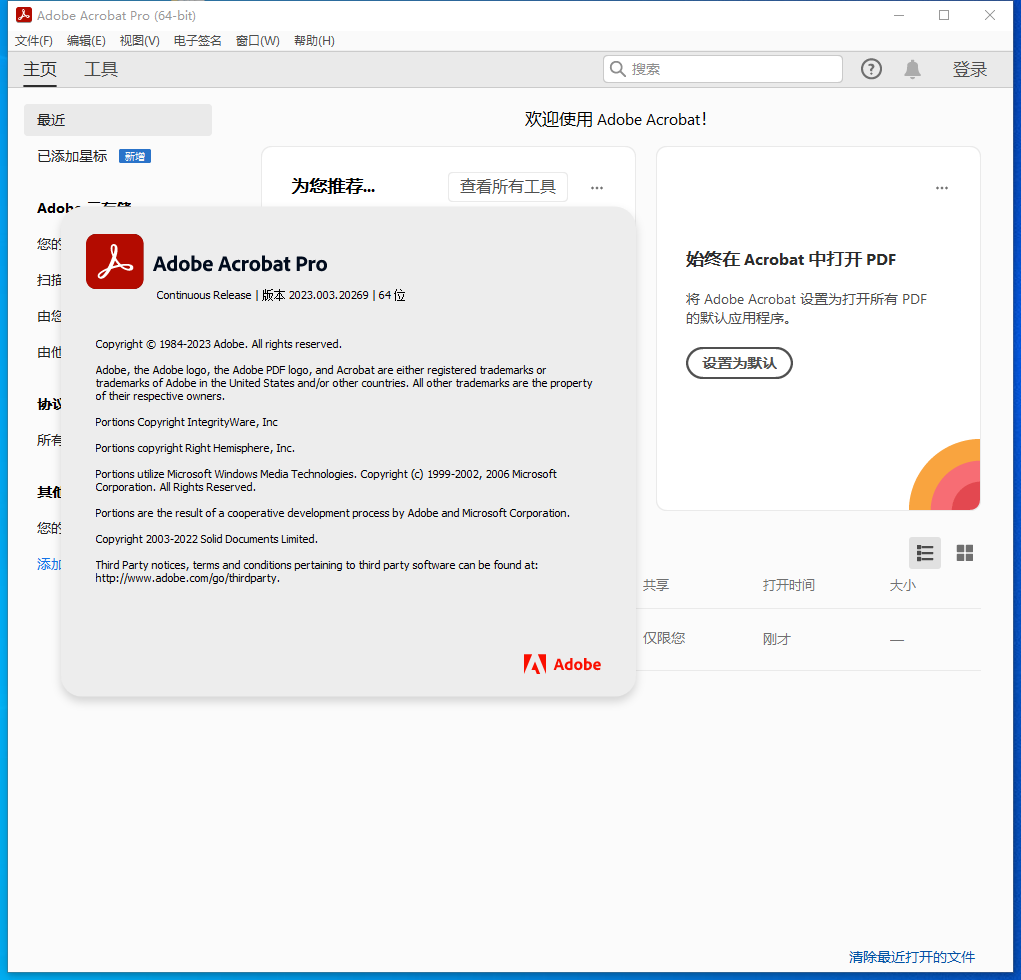Screen dimensions: 1021x980
Task: Select the list view icon above the file list
Action: 924,552
